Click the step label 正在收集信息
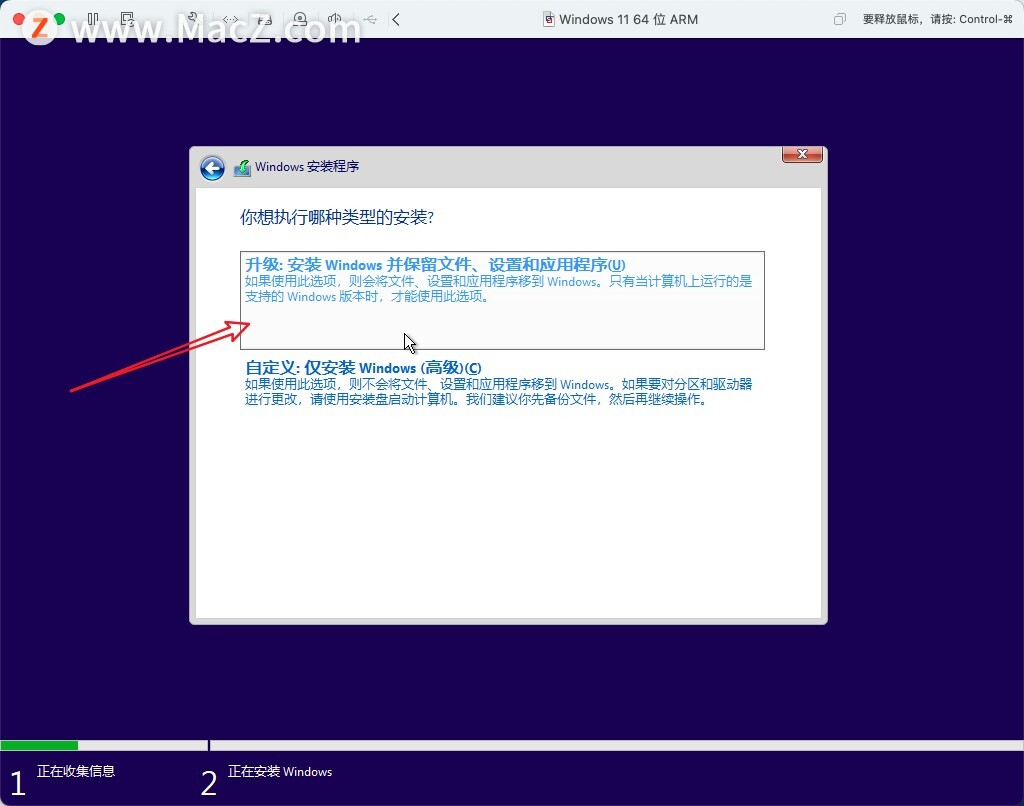1024x806 pixels. pyautogui.click(x=76, y=771)
